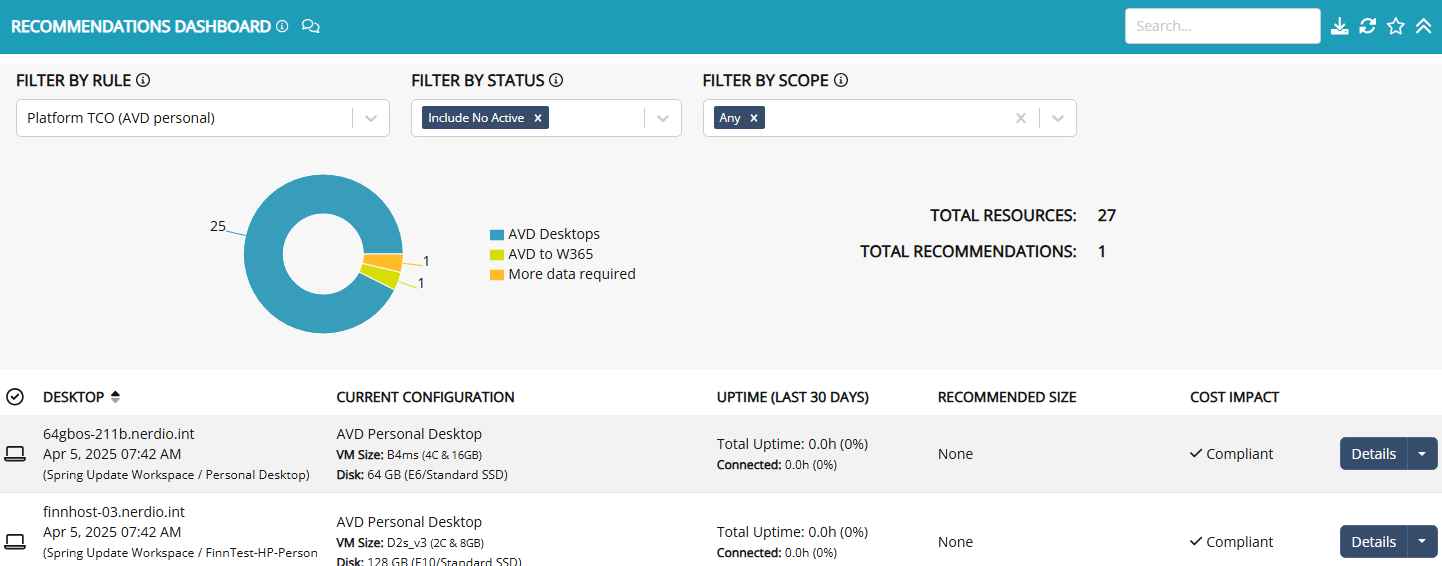The height and width of the screenshot is (566, 1442).
Task: Click the Cost Impact column header
Action: (1235, 397)
